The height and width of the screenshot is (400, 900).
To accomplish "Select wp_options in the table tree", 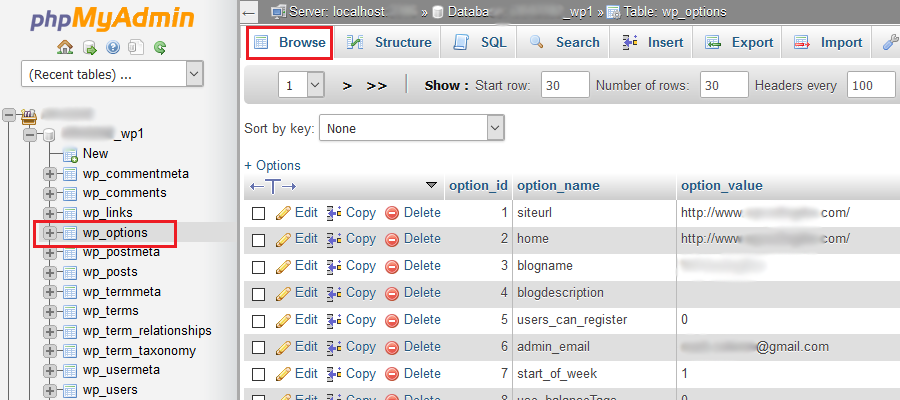I will pyautogui.click(x=115, y=233).
